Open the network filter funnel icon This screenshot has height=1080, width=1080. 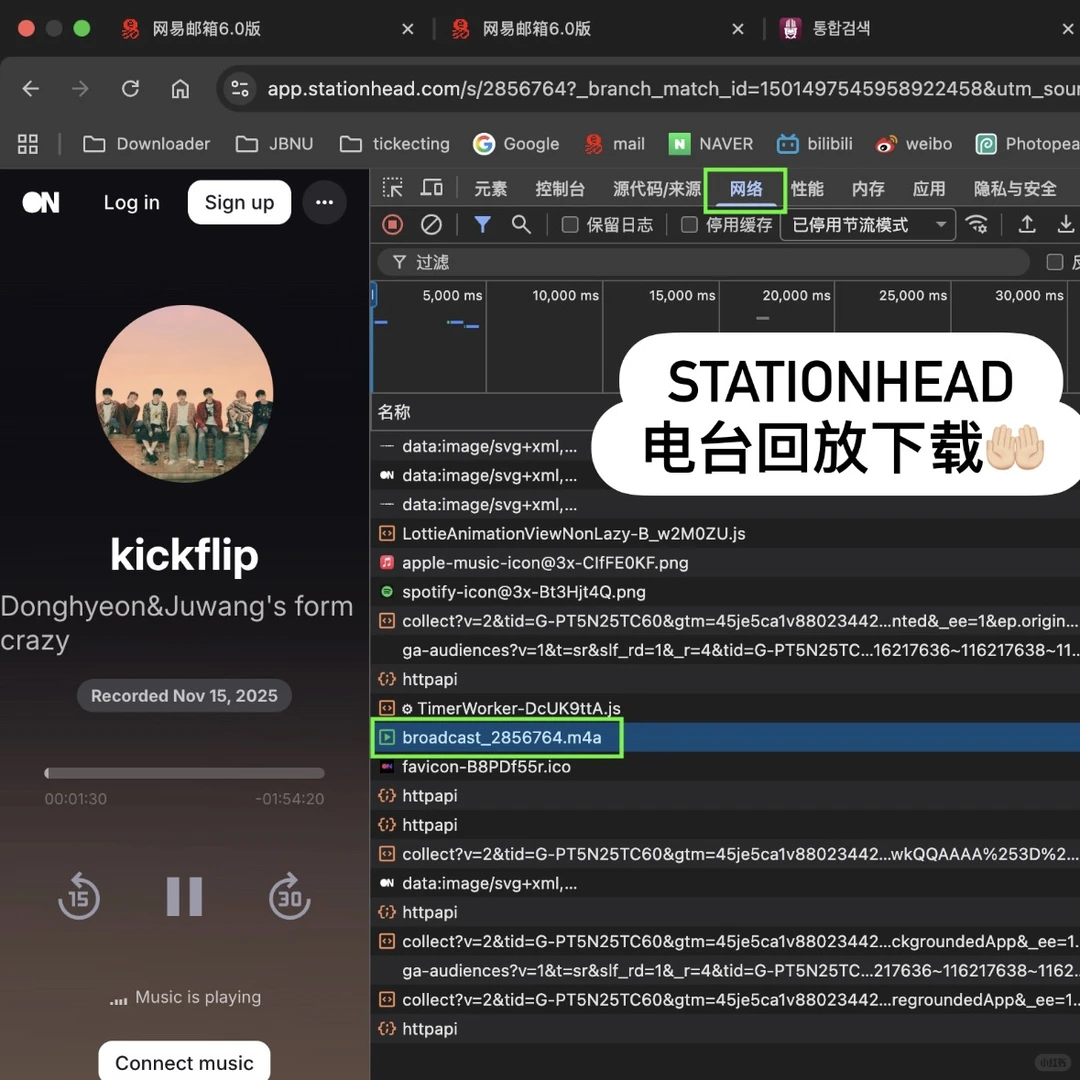tap(482, 225)
